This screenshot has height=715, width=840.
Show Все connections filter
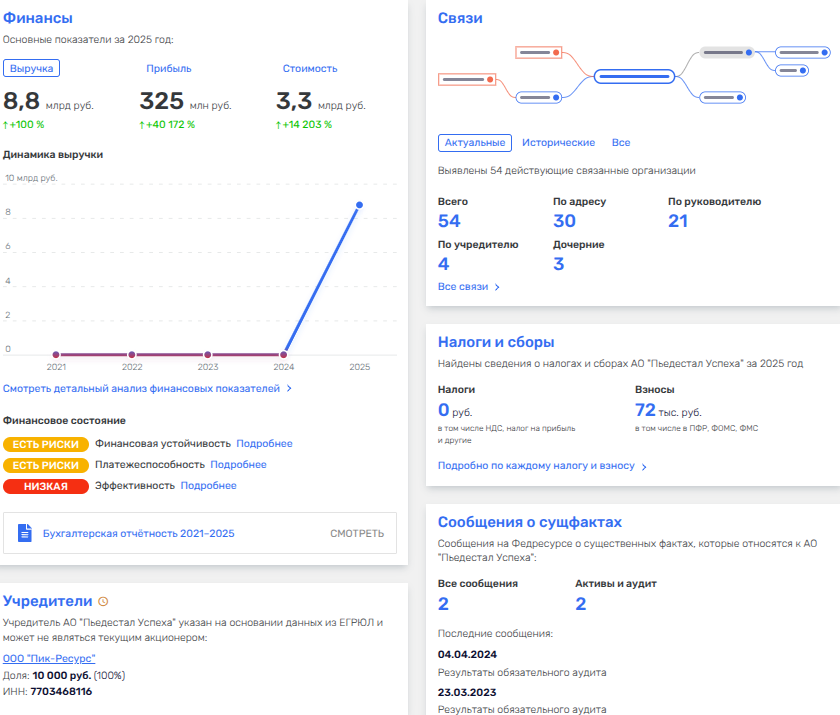pos(621,142)
